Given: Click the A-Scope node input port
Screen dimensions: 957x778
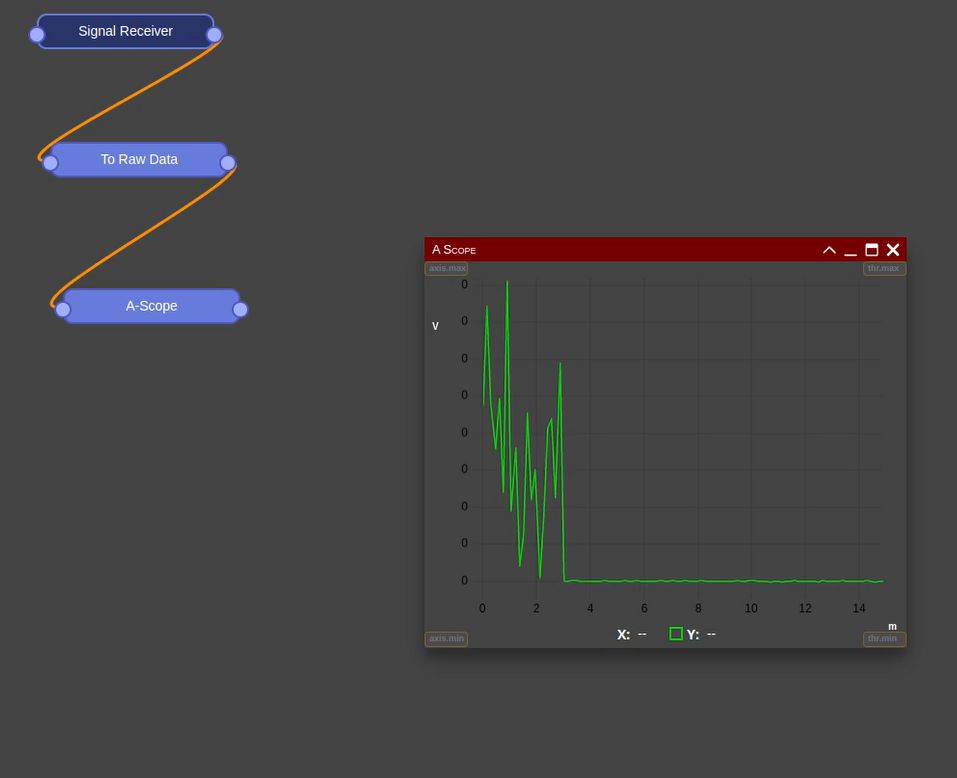Looking at the screenshot, I should 63,310.
